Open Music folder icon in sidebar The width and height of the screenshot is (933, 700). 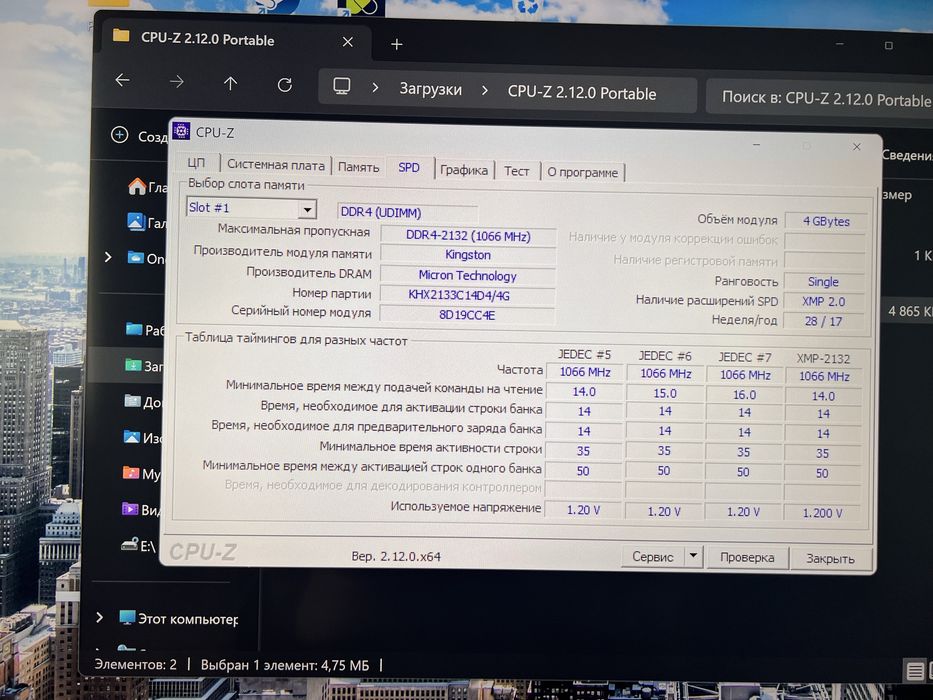(x=131, y=473)
